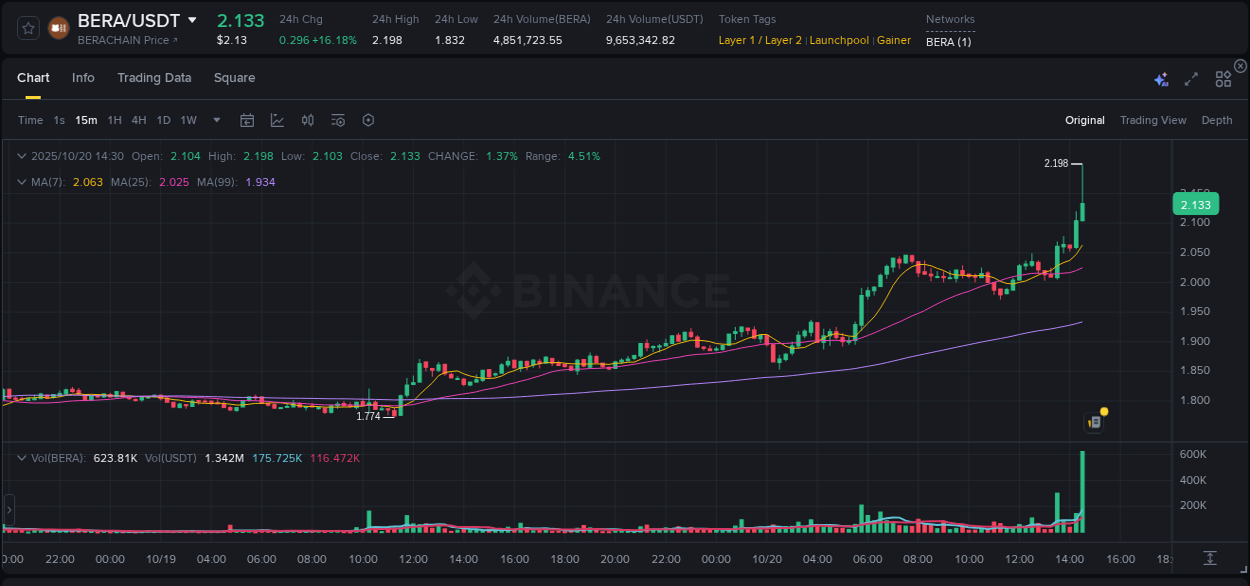Open chart settings via hexagon gear icon
1250x586 pixels.
[x=368, y=119]
